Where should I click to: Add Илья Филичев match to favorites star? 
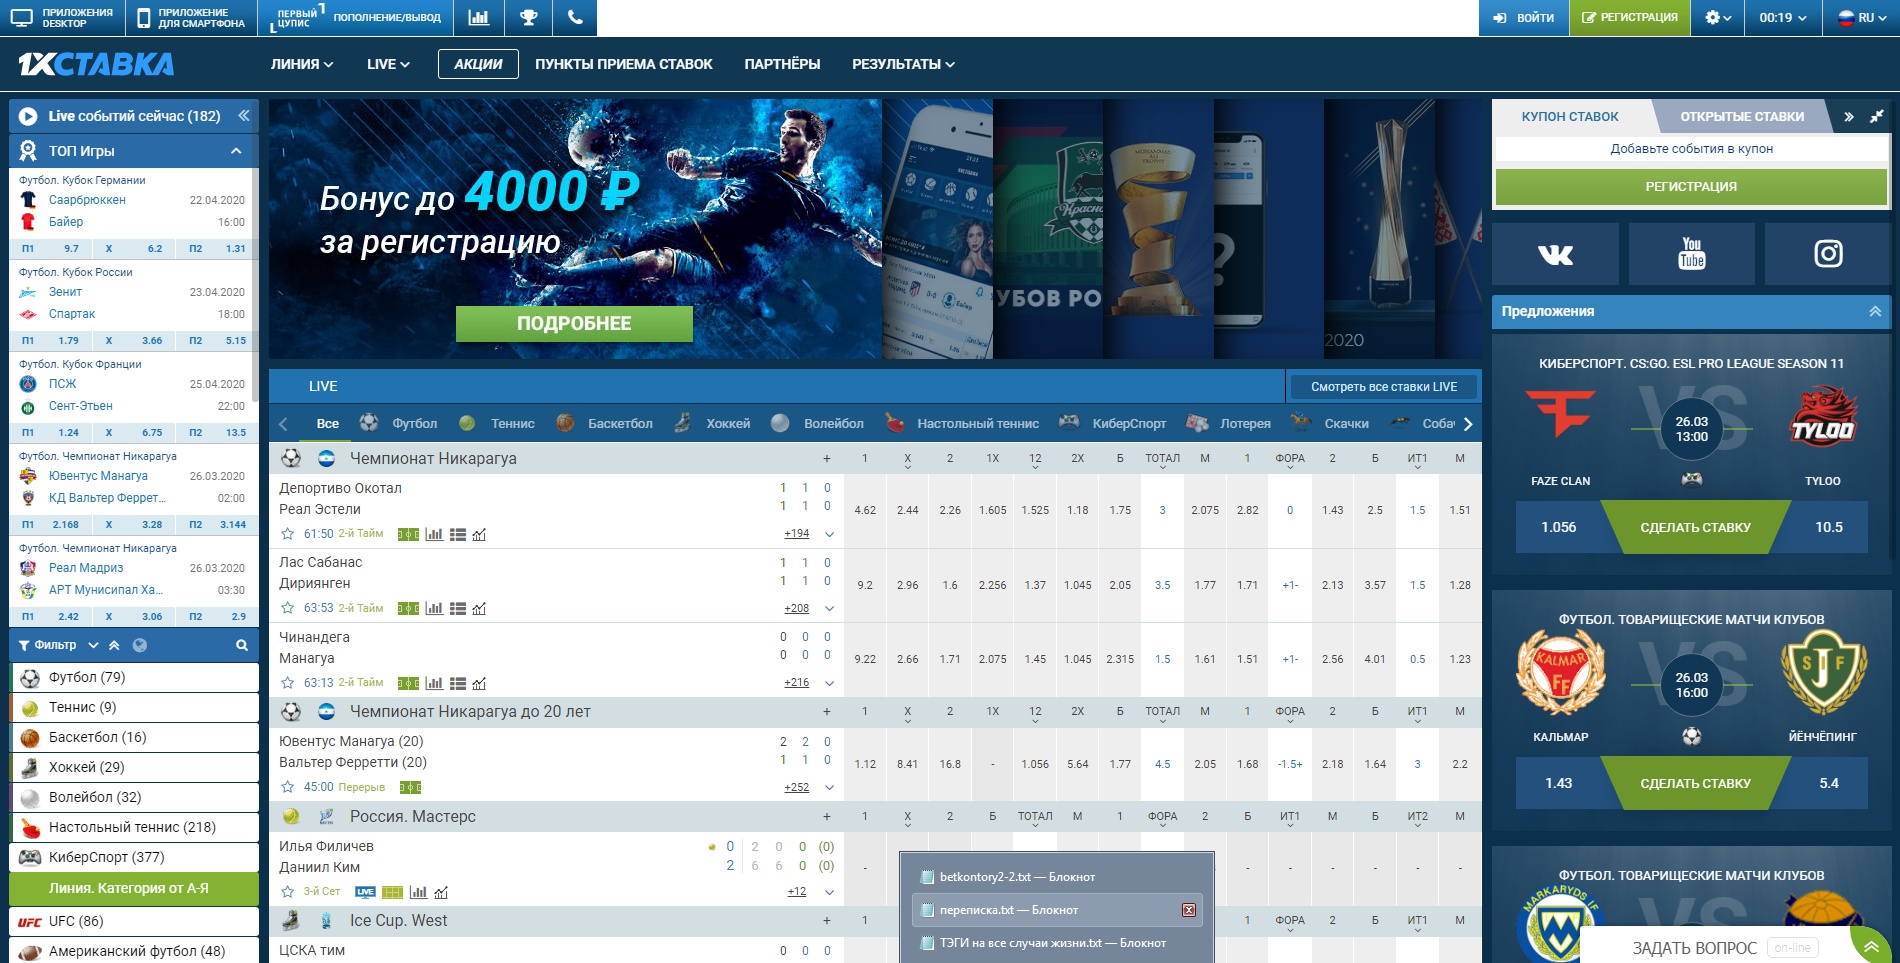tap(288, 891)
